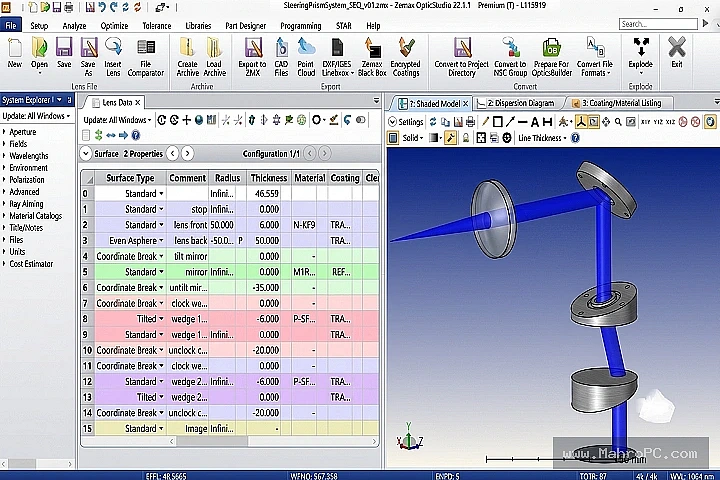Toggle the lock icon in Shaded Model toolbar
720x480 pixels.
[466, 138]
